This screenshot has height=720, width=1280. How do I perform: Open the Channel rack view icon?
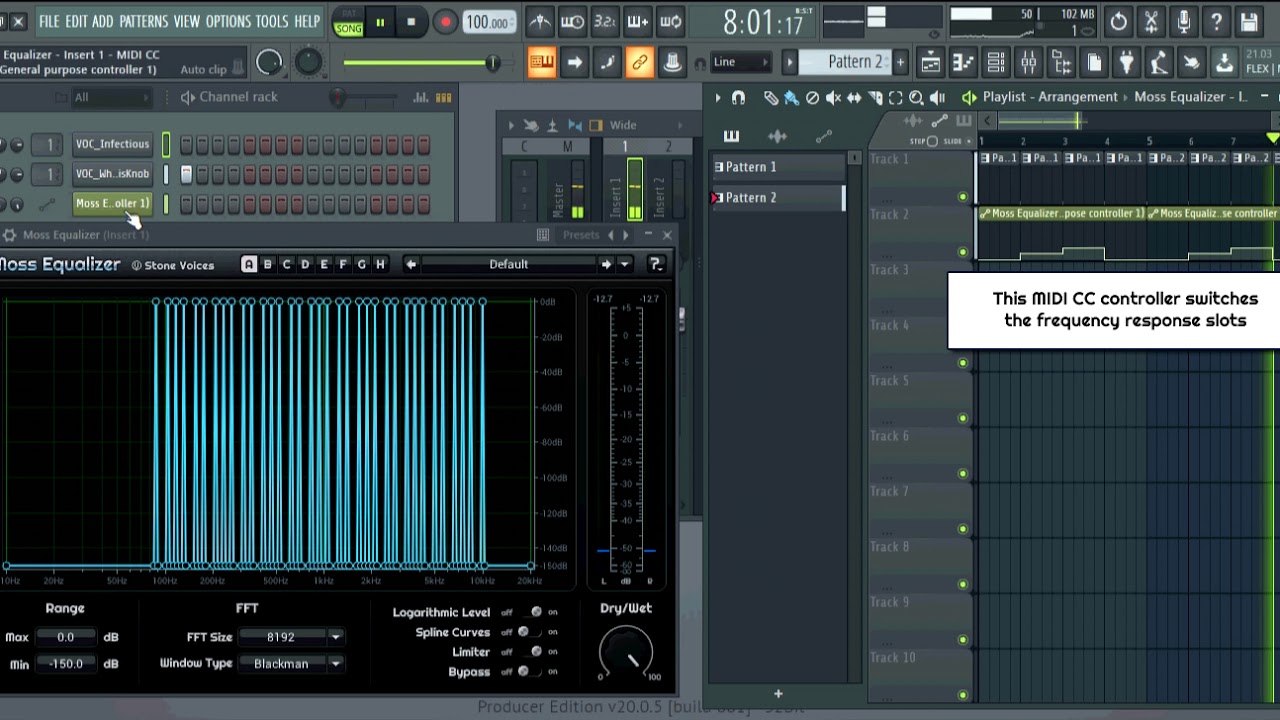click(996, 63)
